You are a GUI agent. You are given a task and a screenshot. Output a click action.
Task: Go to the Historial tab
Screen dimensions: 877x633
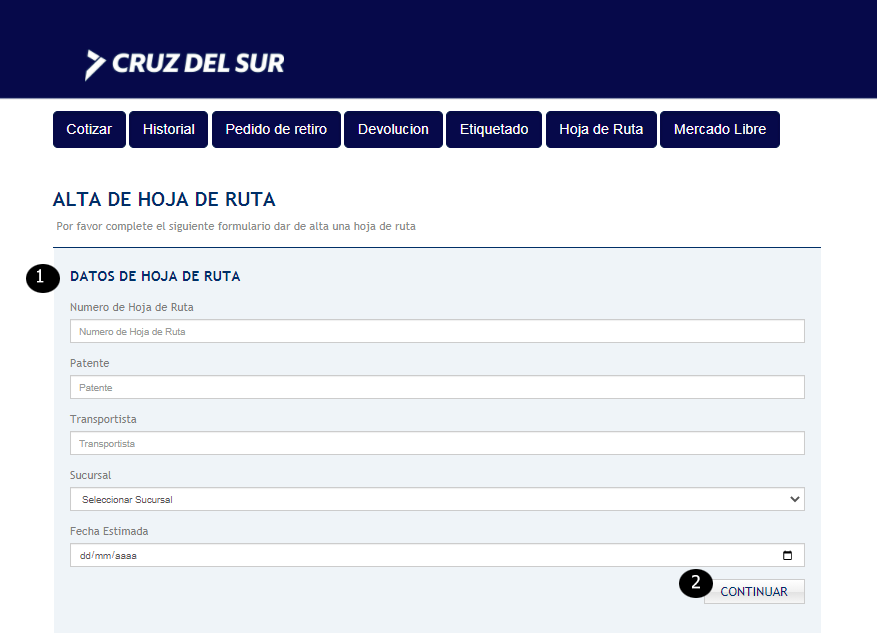(168, 129)
